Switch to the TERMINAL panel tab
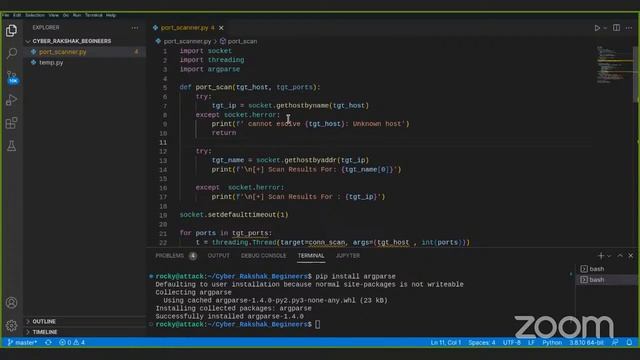Image resolution: width=640 pixels, height=360 pixels. tap(311, 256)
